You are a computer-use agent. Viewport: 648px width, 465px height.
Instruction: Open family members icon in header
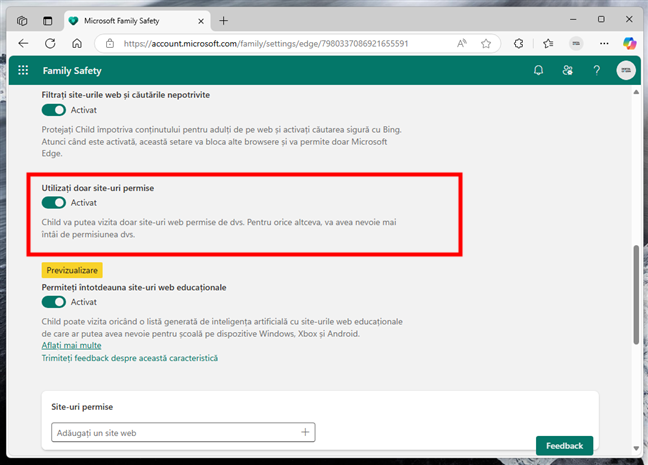click(568, 70)
